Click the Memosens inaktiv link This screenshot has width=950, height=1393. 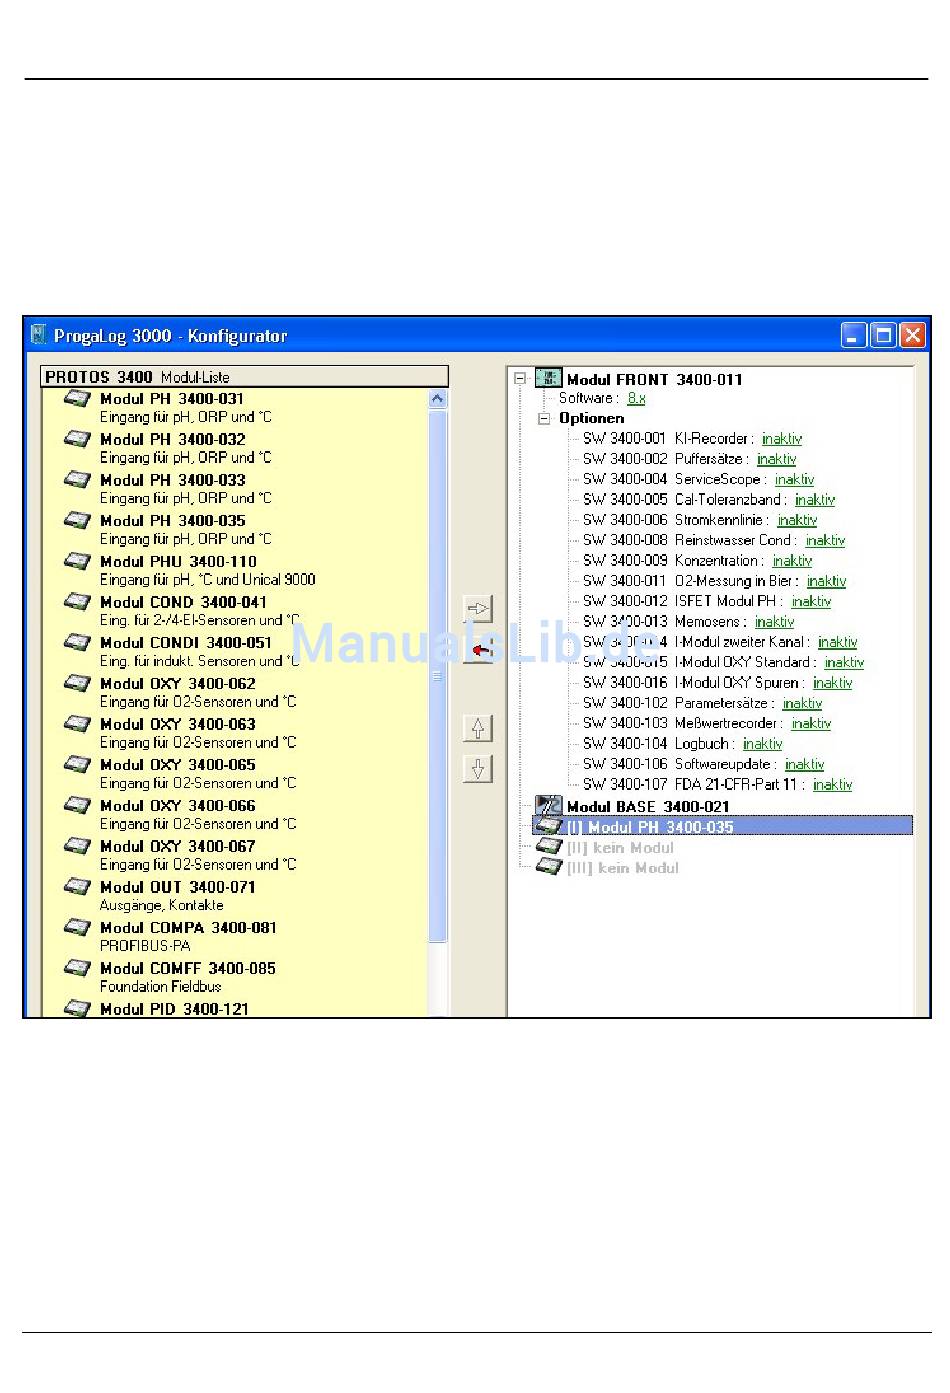click(x=775, y=622)
